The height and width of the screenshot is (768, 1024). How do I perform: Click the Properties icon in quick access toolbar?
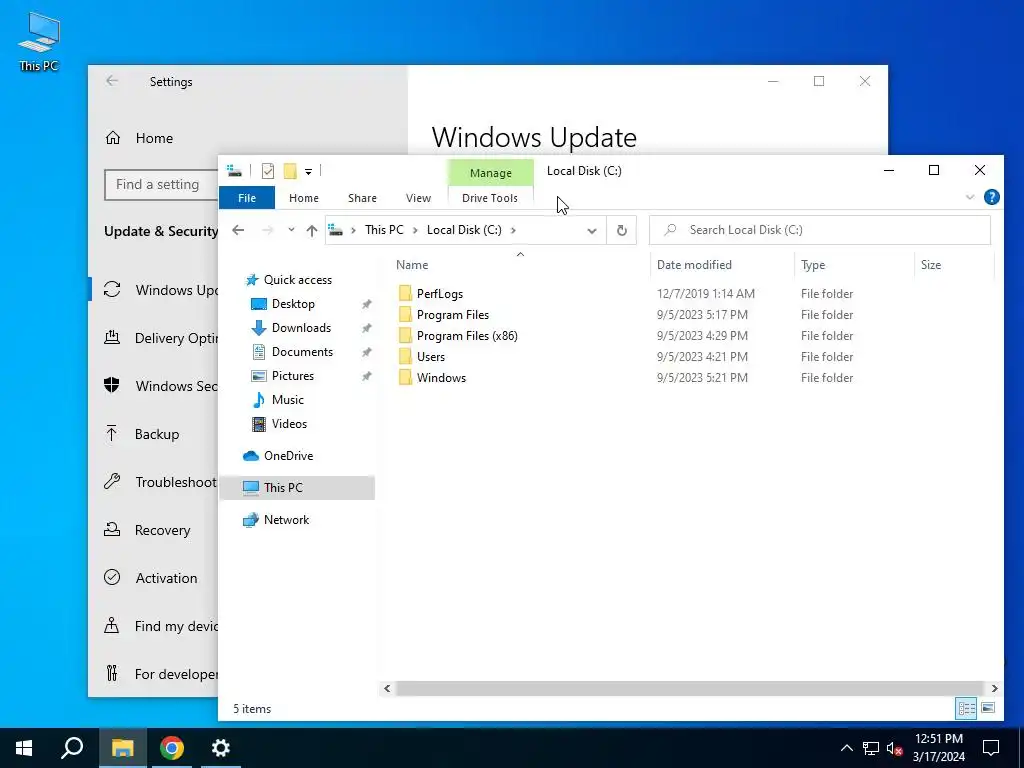point(268,171)
